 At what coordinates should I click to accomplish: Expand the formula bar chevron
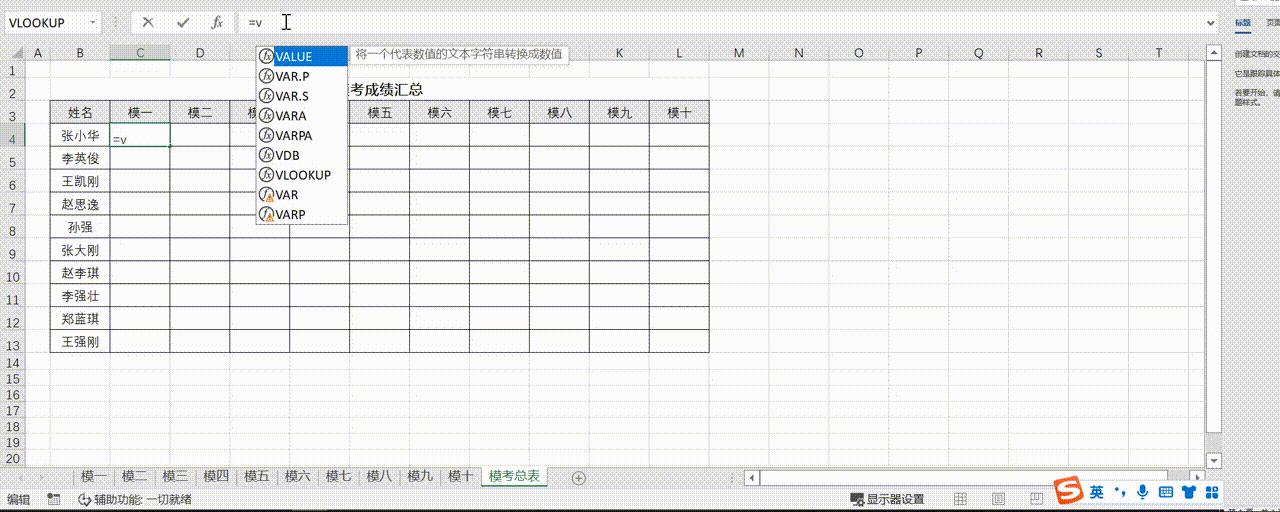tap(1210, 22)
